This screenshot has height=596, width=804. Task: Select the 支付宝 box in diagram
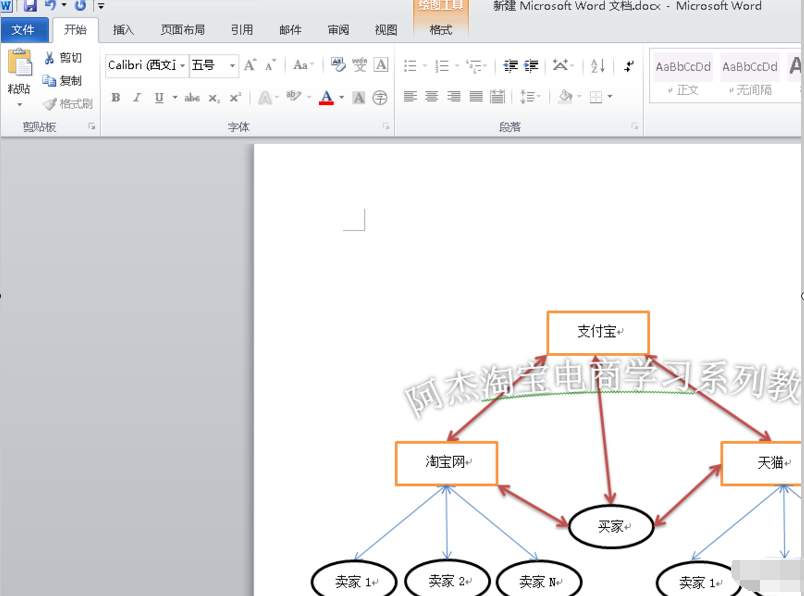tap(597, 332)
